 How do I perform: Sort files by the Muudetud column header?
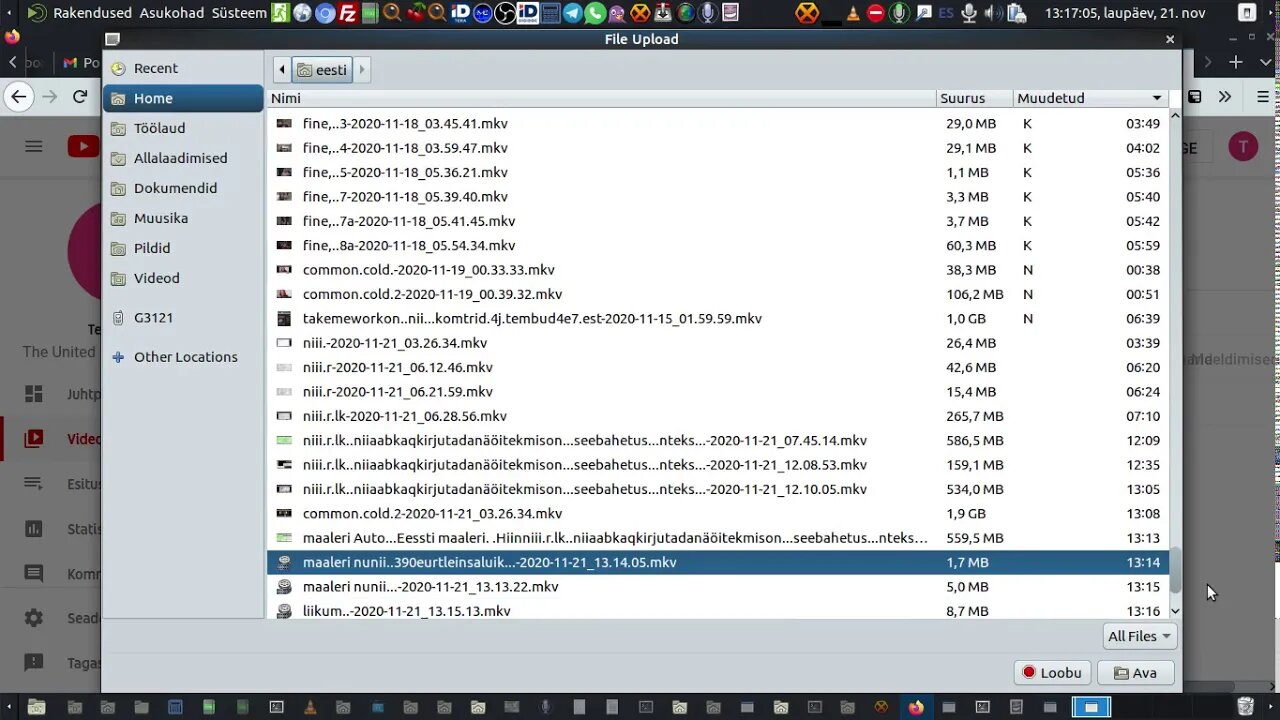coord(1090,98)
